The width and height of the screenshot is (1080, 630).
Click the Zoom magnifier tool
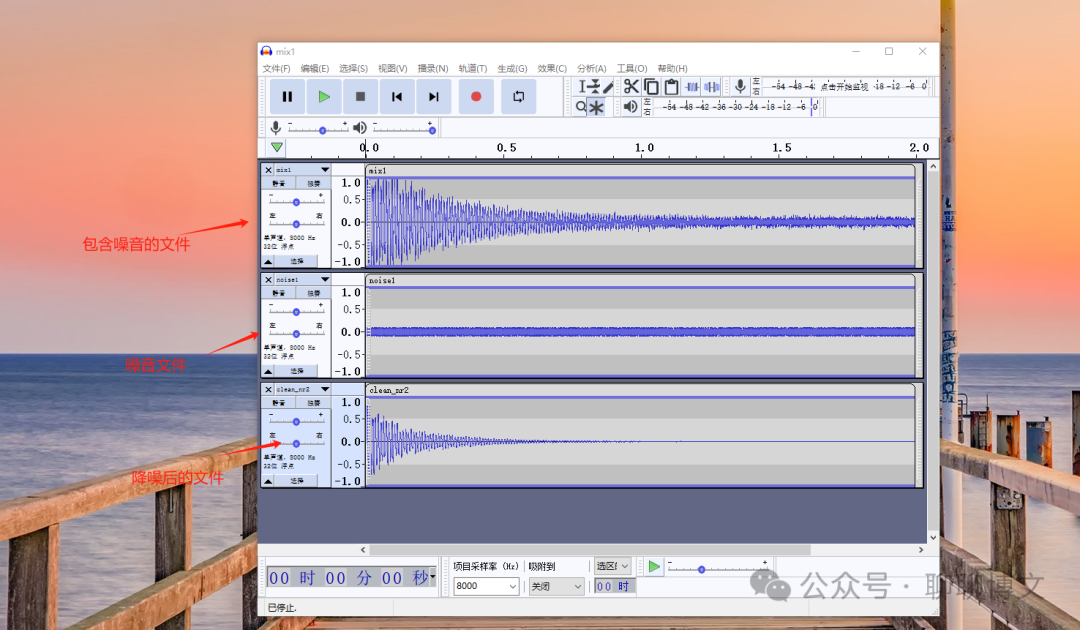[x=581, y=106]
